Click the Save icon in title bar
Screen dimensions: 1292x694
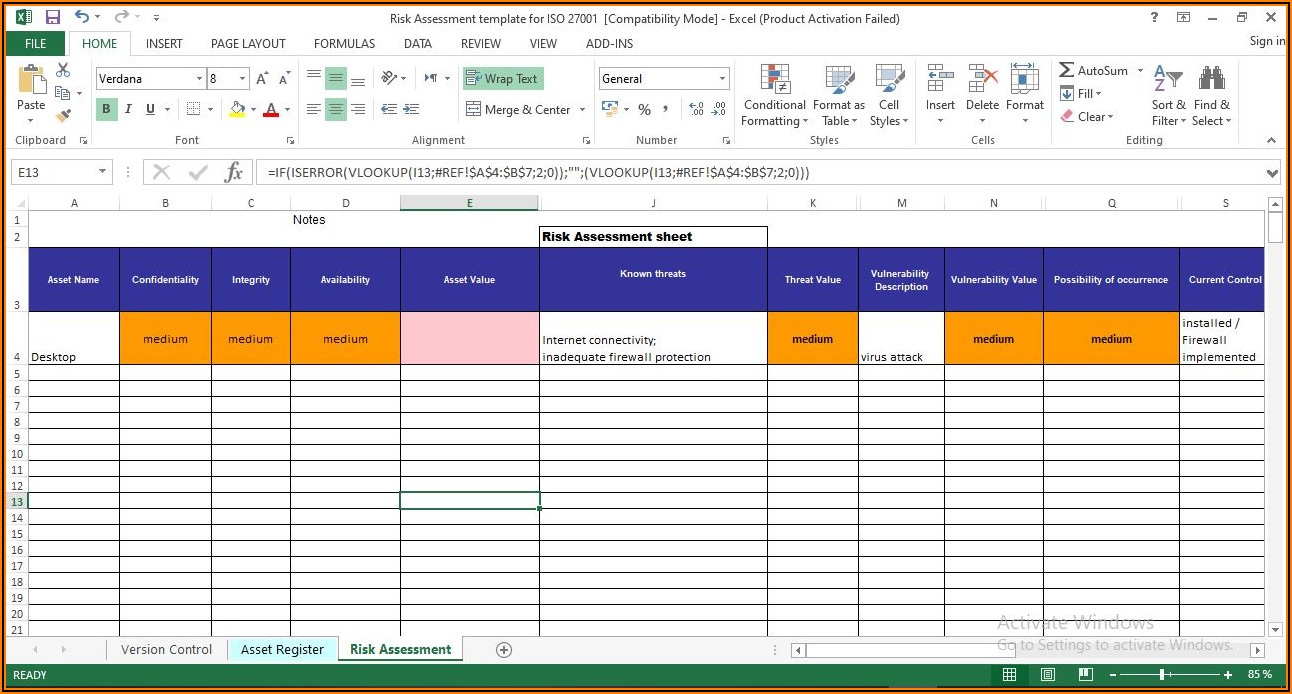click(52, 18)
